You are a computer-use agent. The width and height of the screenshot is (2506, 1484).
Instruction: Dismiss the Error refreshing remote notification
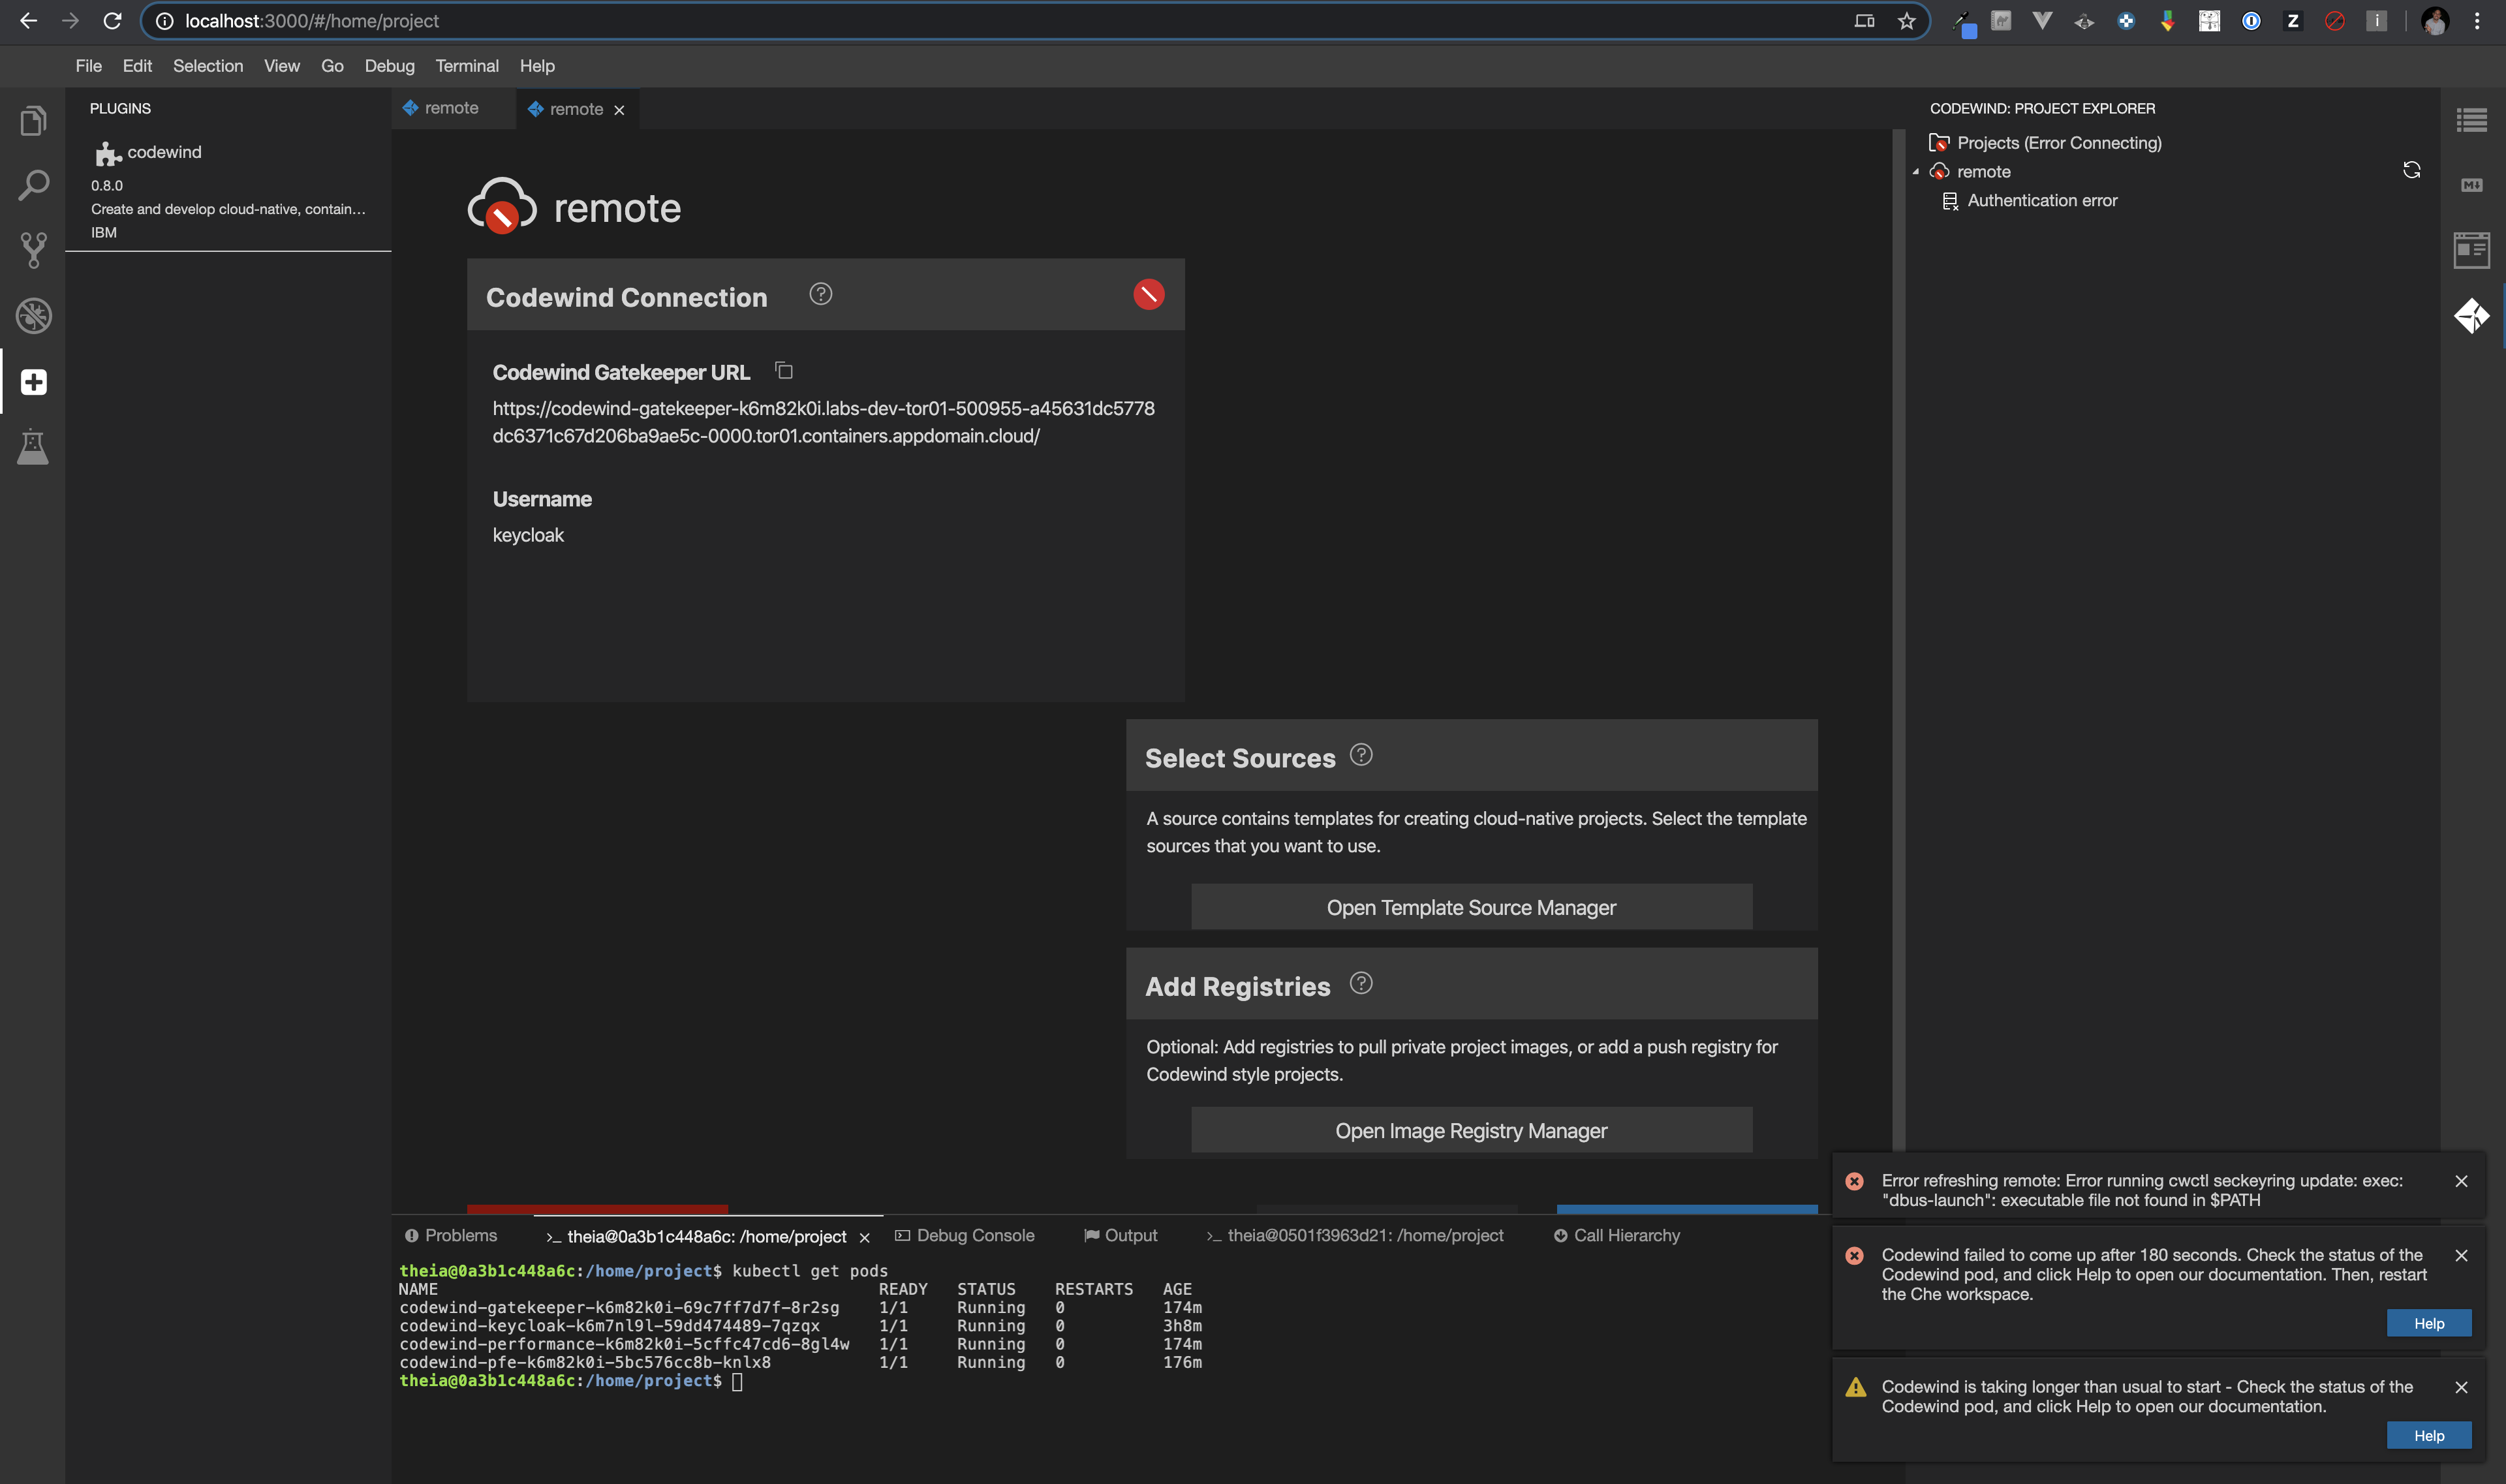pyautogui.click(x=2461, y=1181)
